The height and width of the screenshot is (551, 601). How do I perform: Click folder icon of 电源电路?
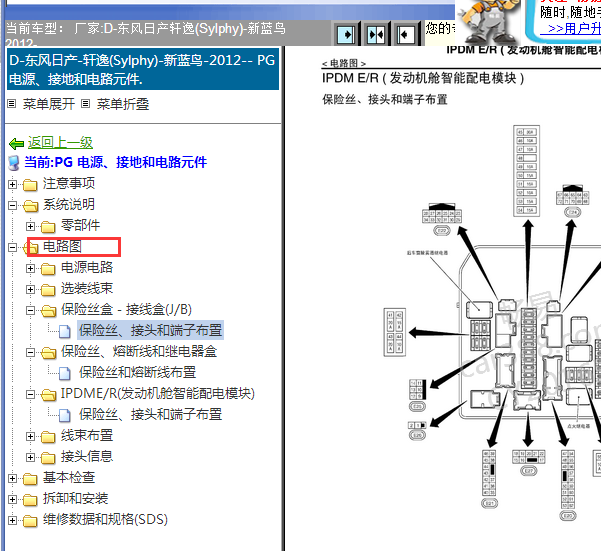click(48, 269)
